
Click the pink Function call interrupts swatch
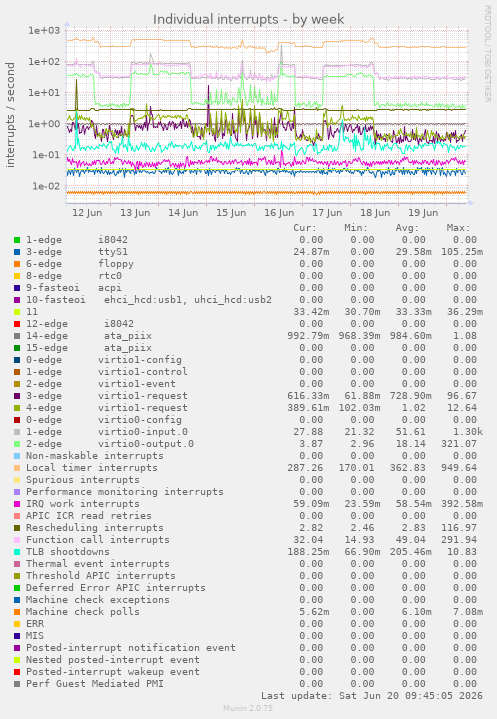17,540
